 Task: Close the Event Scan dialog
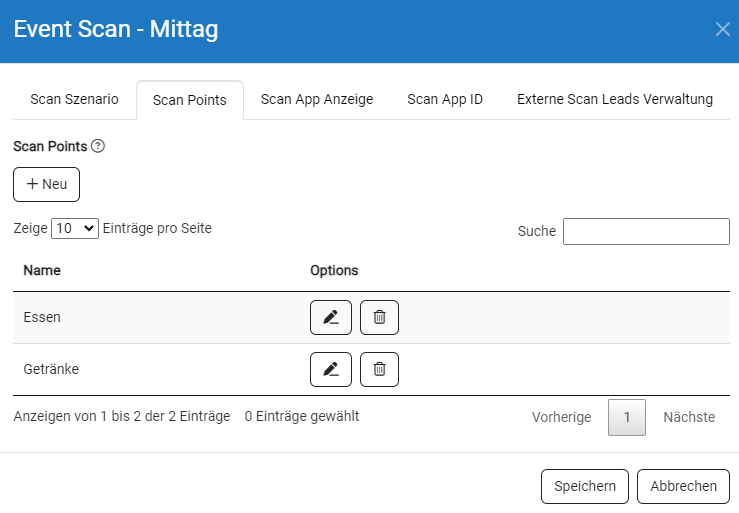coord(722,29)
